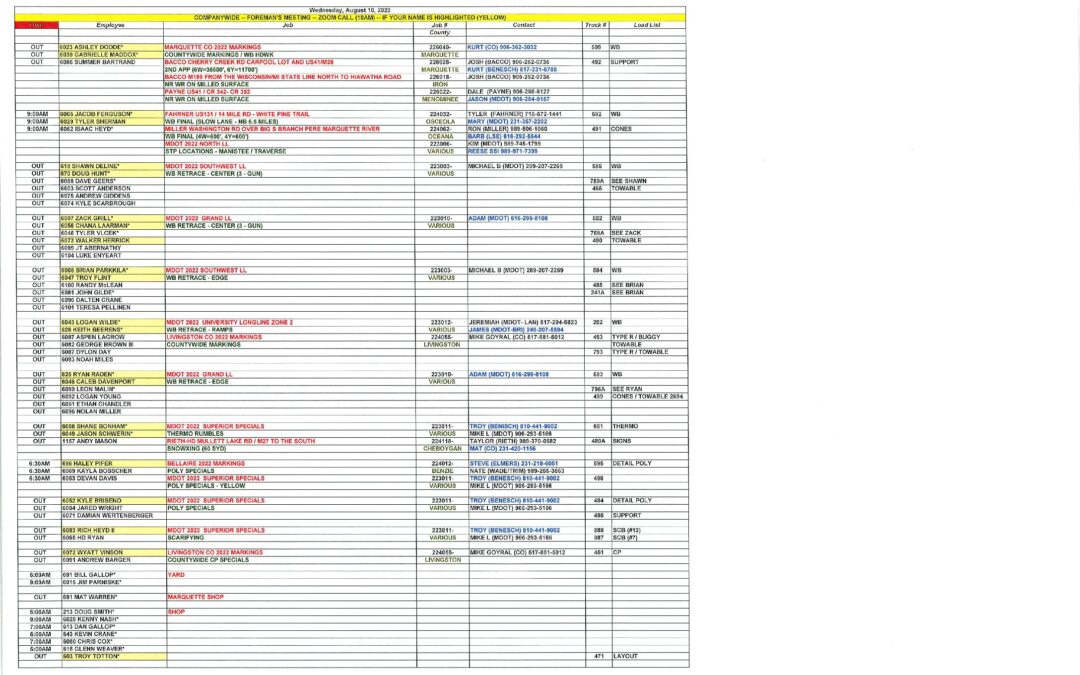Click the Employee column header
This screenshot has width=1080, height=675.
[x=110, y=25]
